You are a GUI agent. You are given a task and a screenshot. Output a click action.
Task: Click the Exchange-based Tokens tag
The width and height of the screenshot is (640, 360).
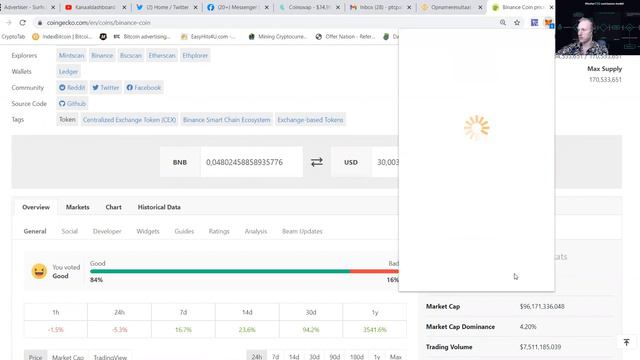(x=310, y=120)
